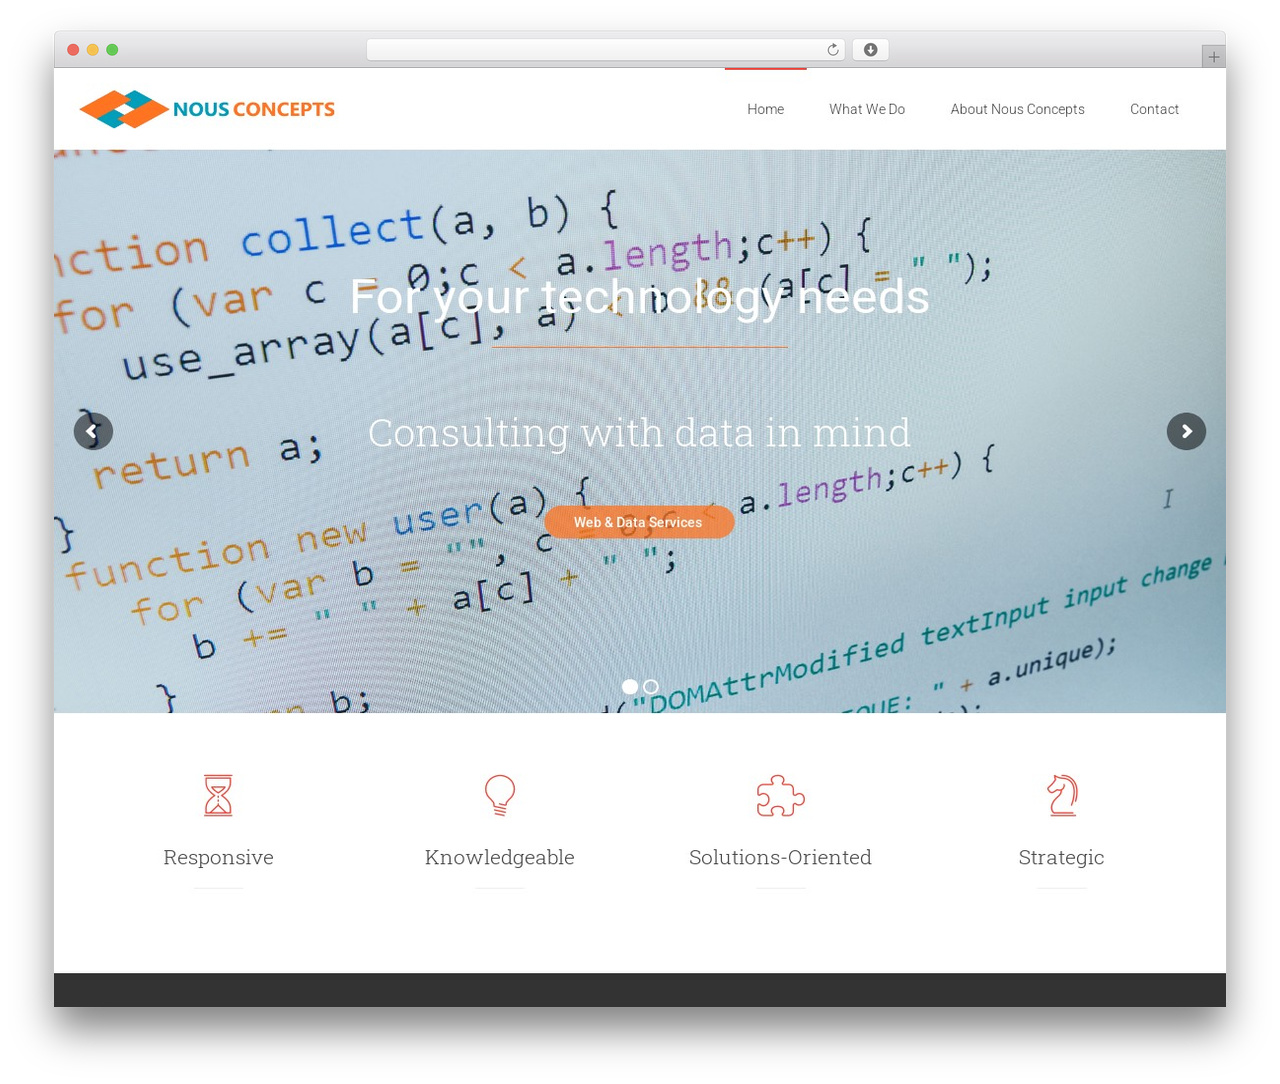Viewport: 1280px width, 1084px height.
Task: Click the lightbulb Knowledgeable icon
Action: (x=500, y=795)
